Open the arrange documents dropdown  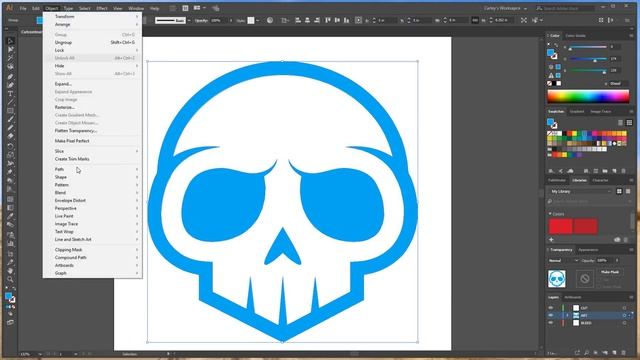coord(200,8)
